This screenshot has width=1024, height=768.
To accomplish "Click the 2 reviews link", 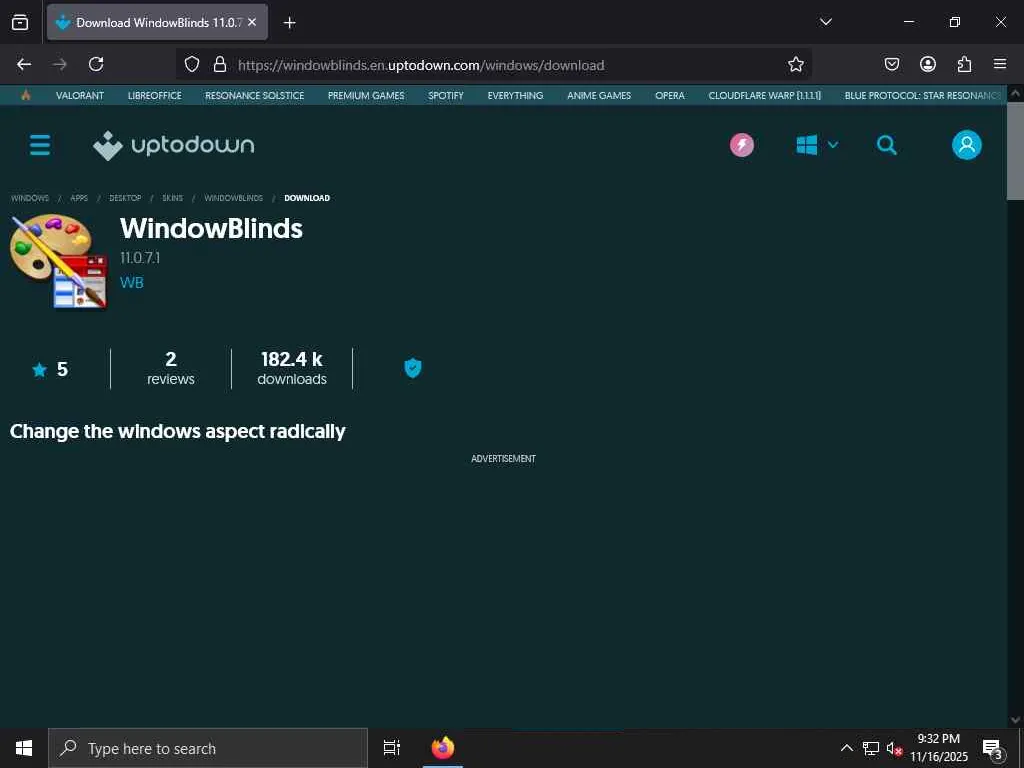I will (170, 368).
